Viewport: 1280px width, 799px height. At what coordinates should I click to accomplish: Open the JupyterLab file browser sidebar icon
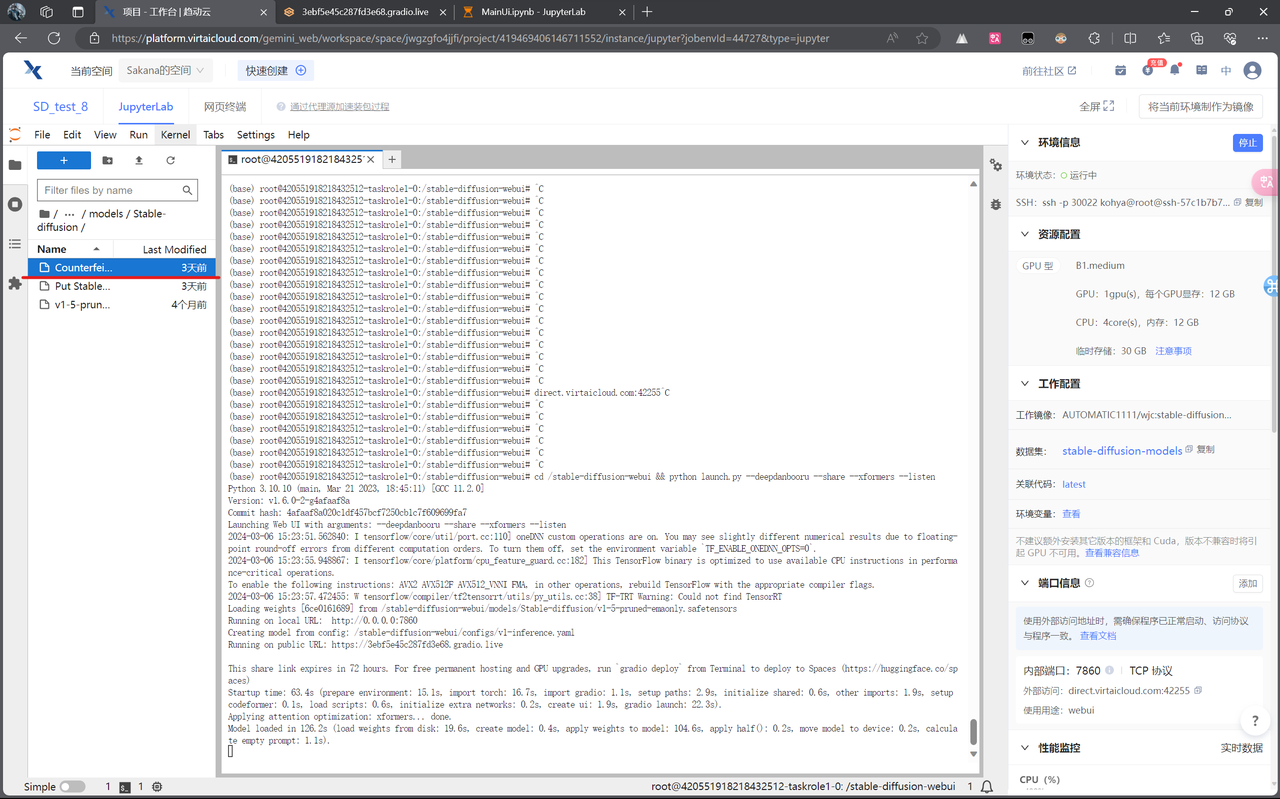coord(14,164)
